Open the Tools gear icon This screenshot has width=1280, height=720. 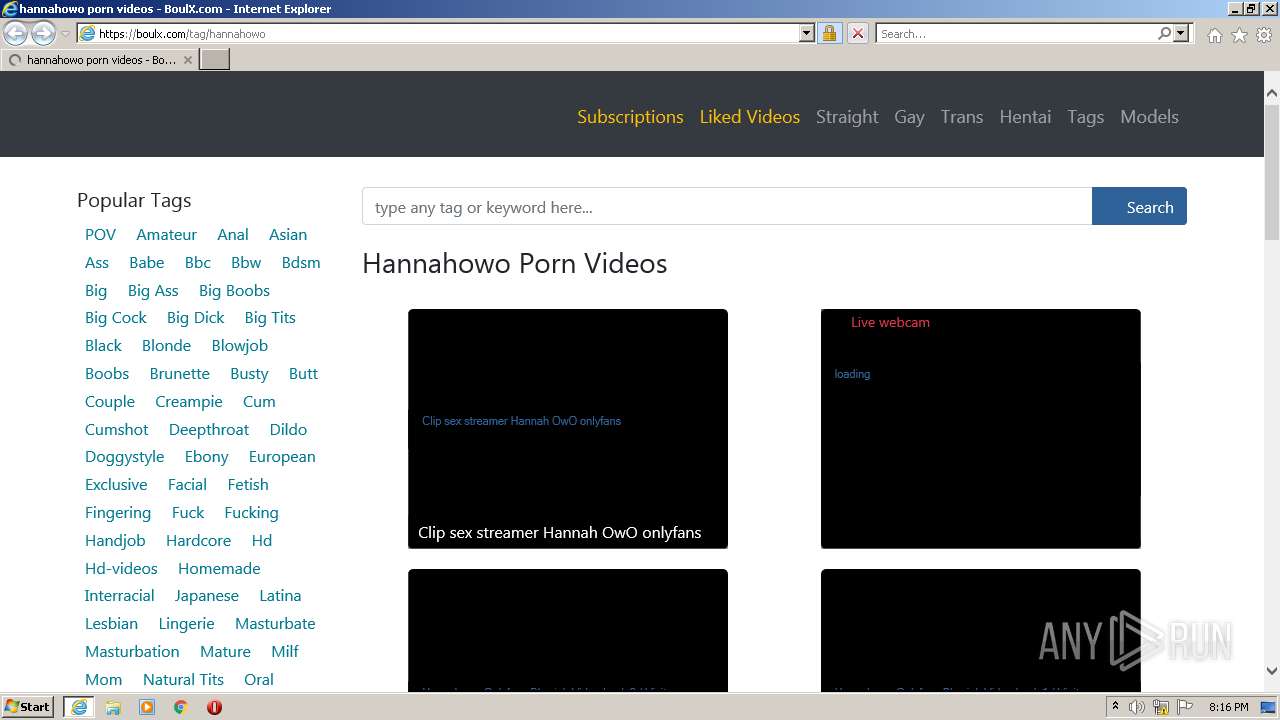pyautogui.click(x=1264, y=35)
